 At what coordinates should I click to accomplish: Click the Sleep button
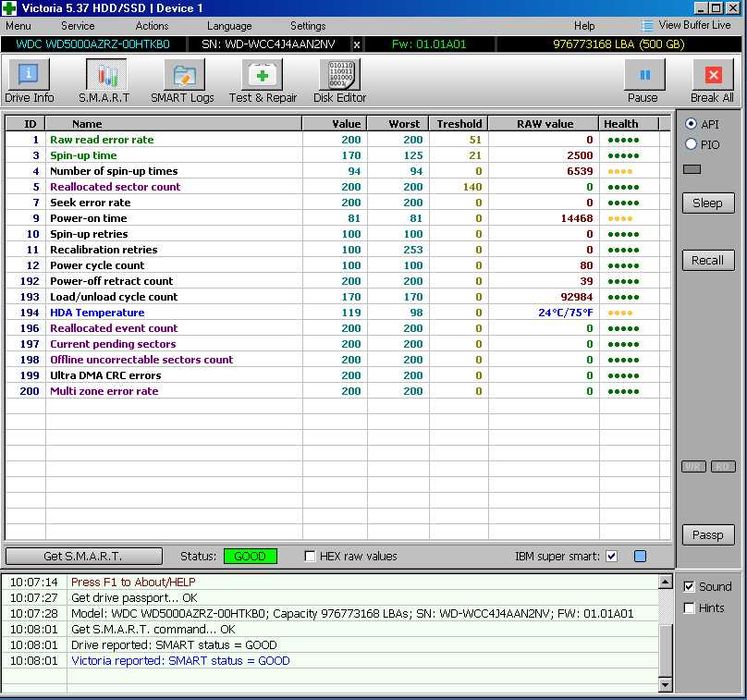[x=708, y=203]
